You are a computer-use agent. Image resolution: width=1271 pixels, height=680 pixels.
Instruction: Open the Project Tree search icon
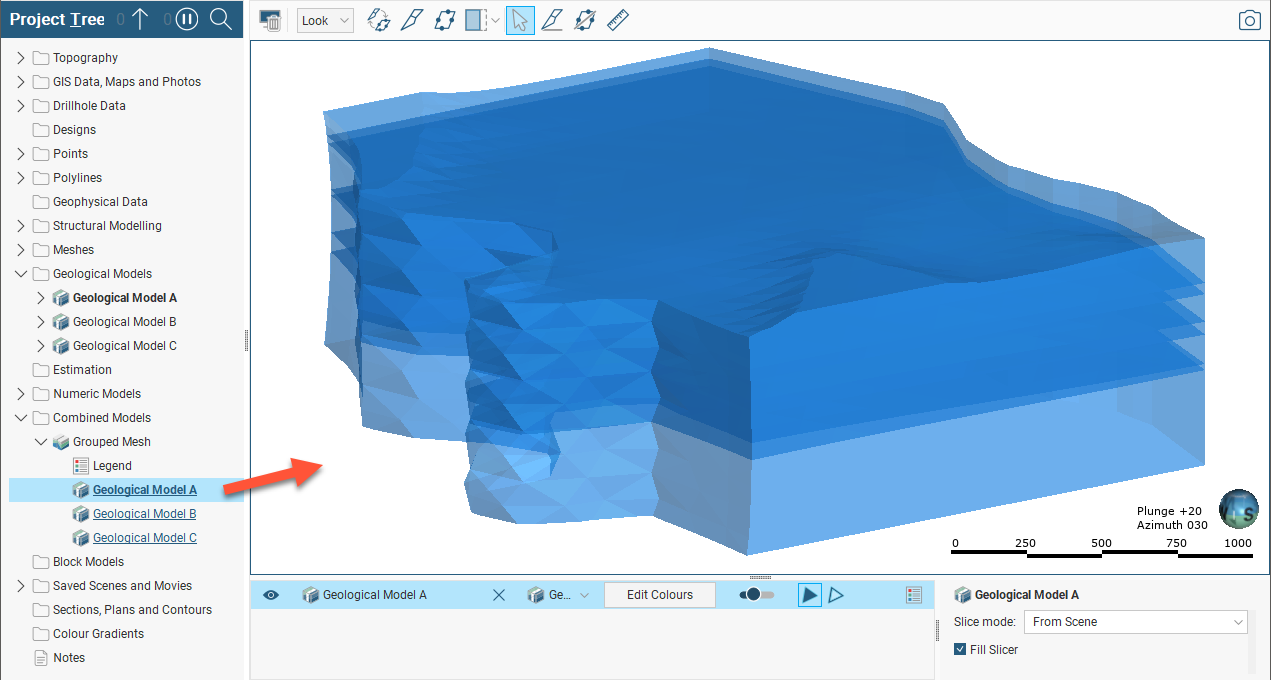(x=221, y=19)
